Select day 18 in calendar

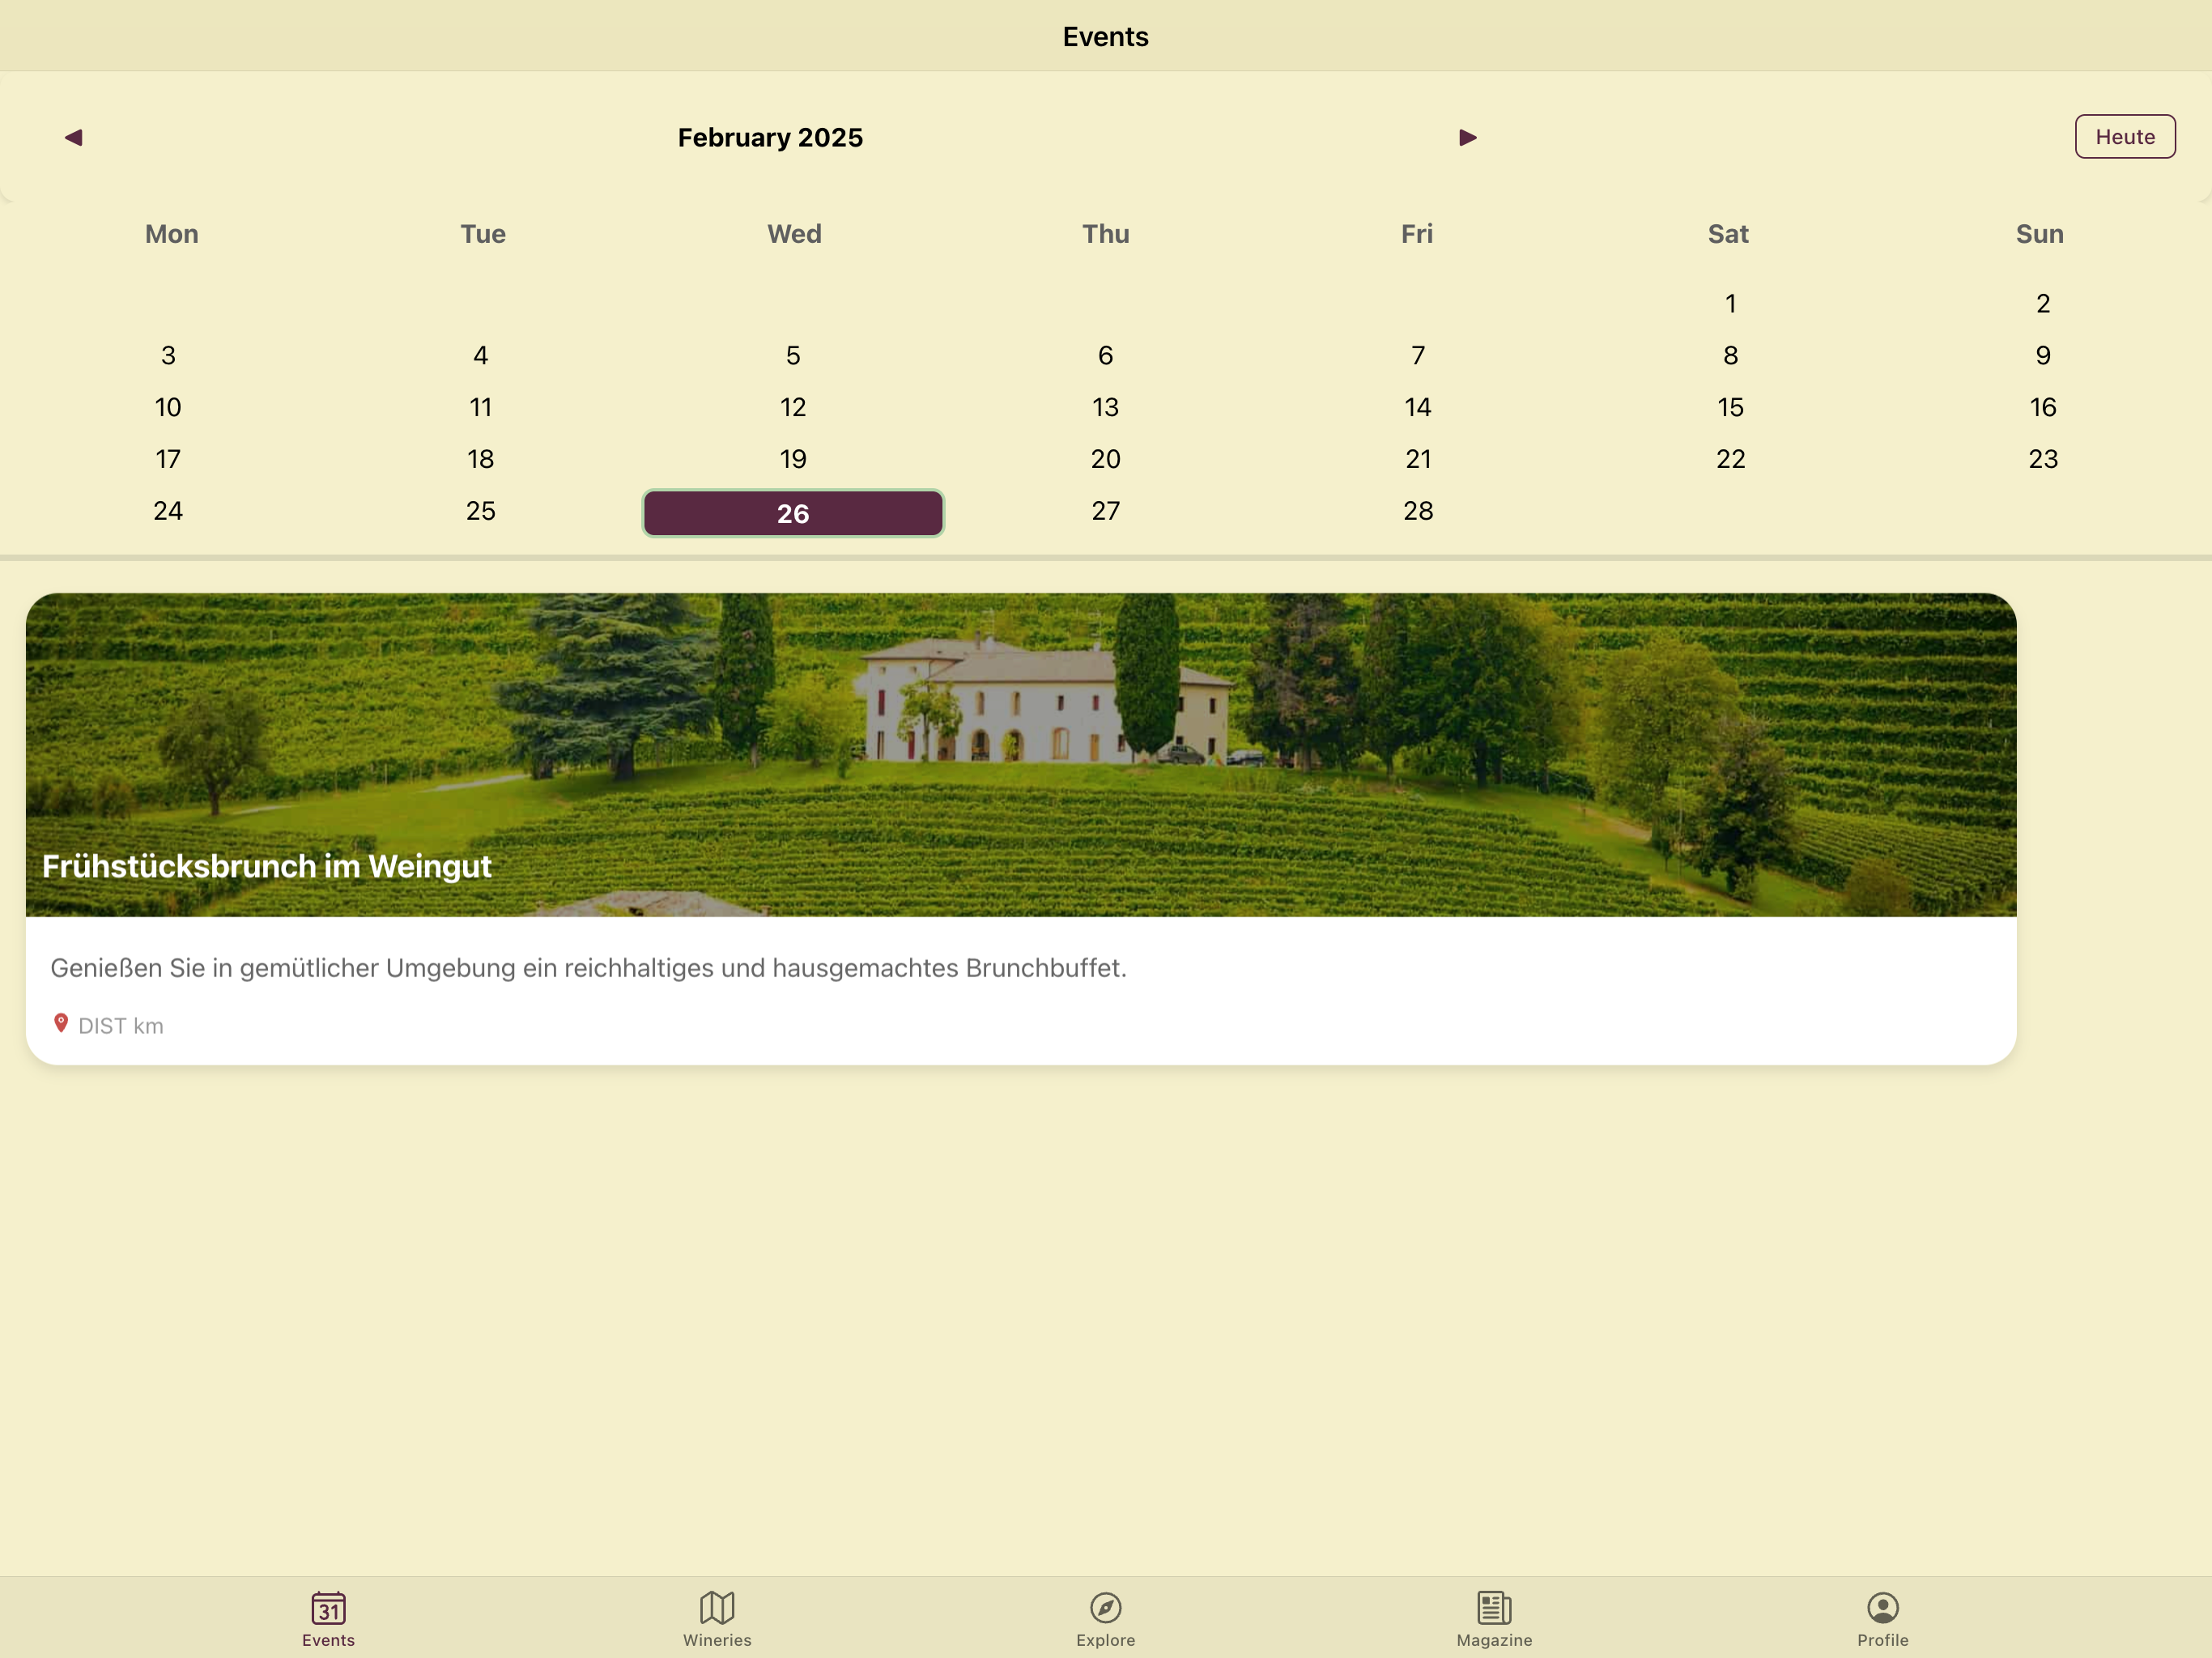click(481, 459)
